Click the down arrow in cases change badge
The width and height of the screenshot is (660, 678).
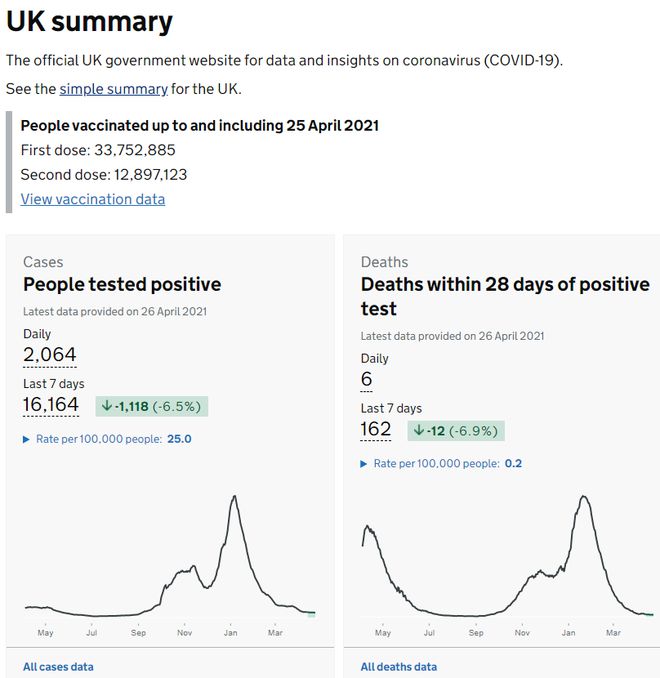[107, 406]
